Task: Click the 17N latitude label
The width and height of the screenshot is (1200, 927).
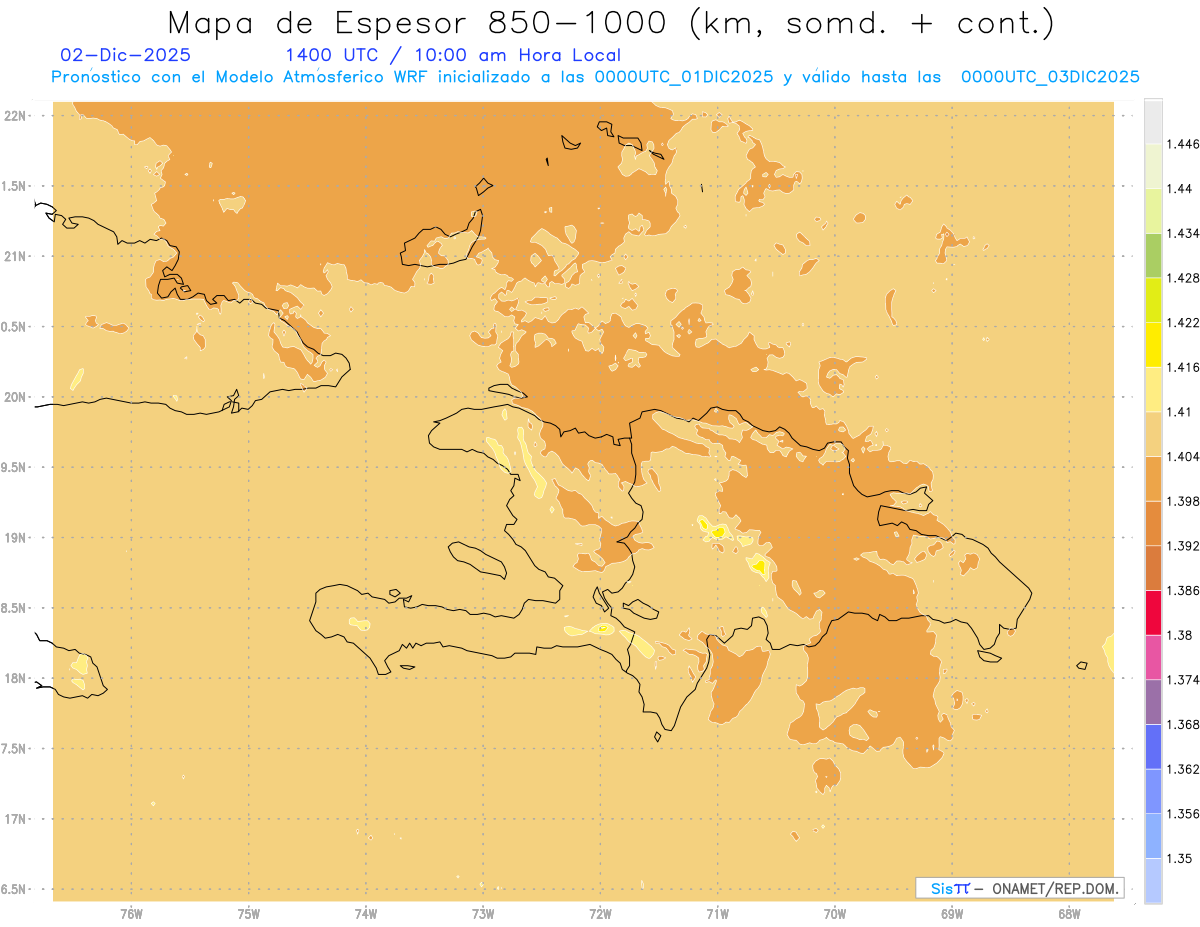Action: [15, 819]
